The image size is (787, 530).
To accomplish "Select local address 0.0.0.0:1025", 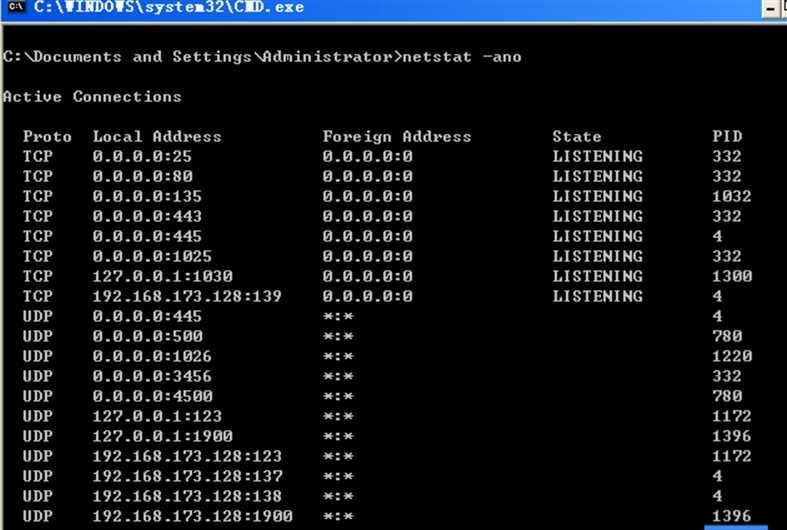I will point(152,256).
